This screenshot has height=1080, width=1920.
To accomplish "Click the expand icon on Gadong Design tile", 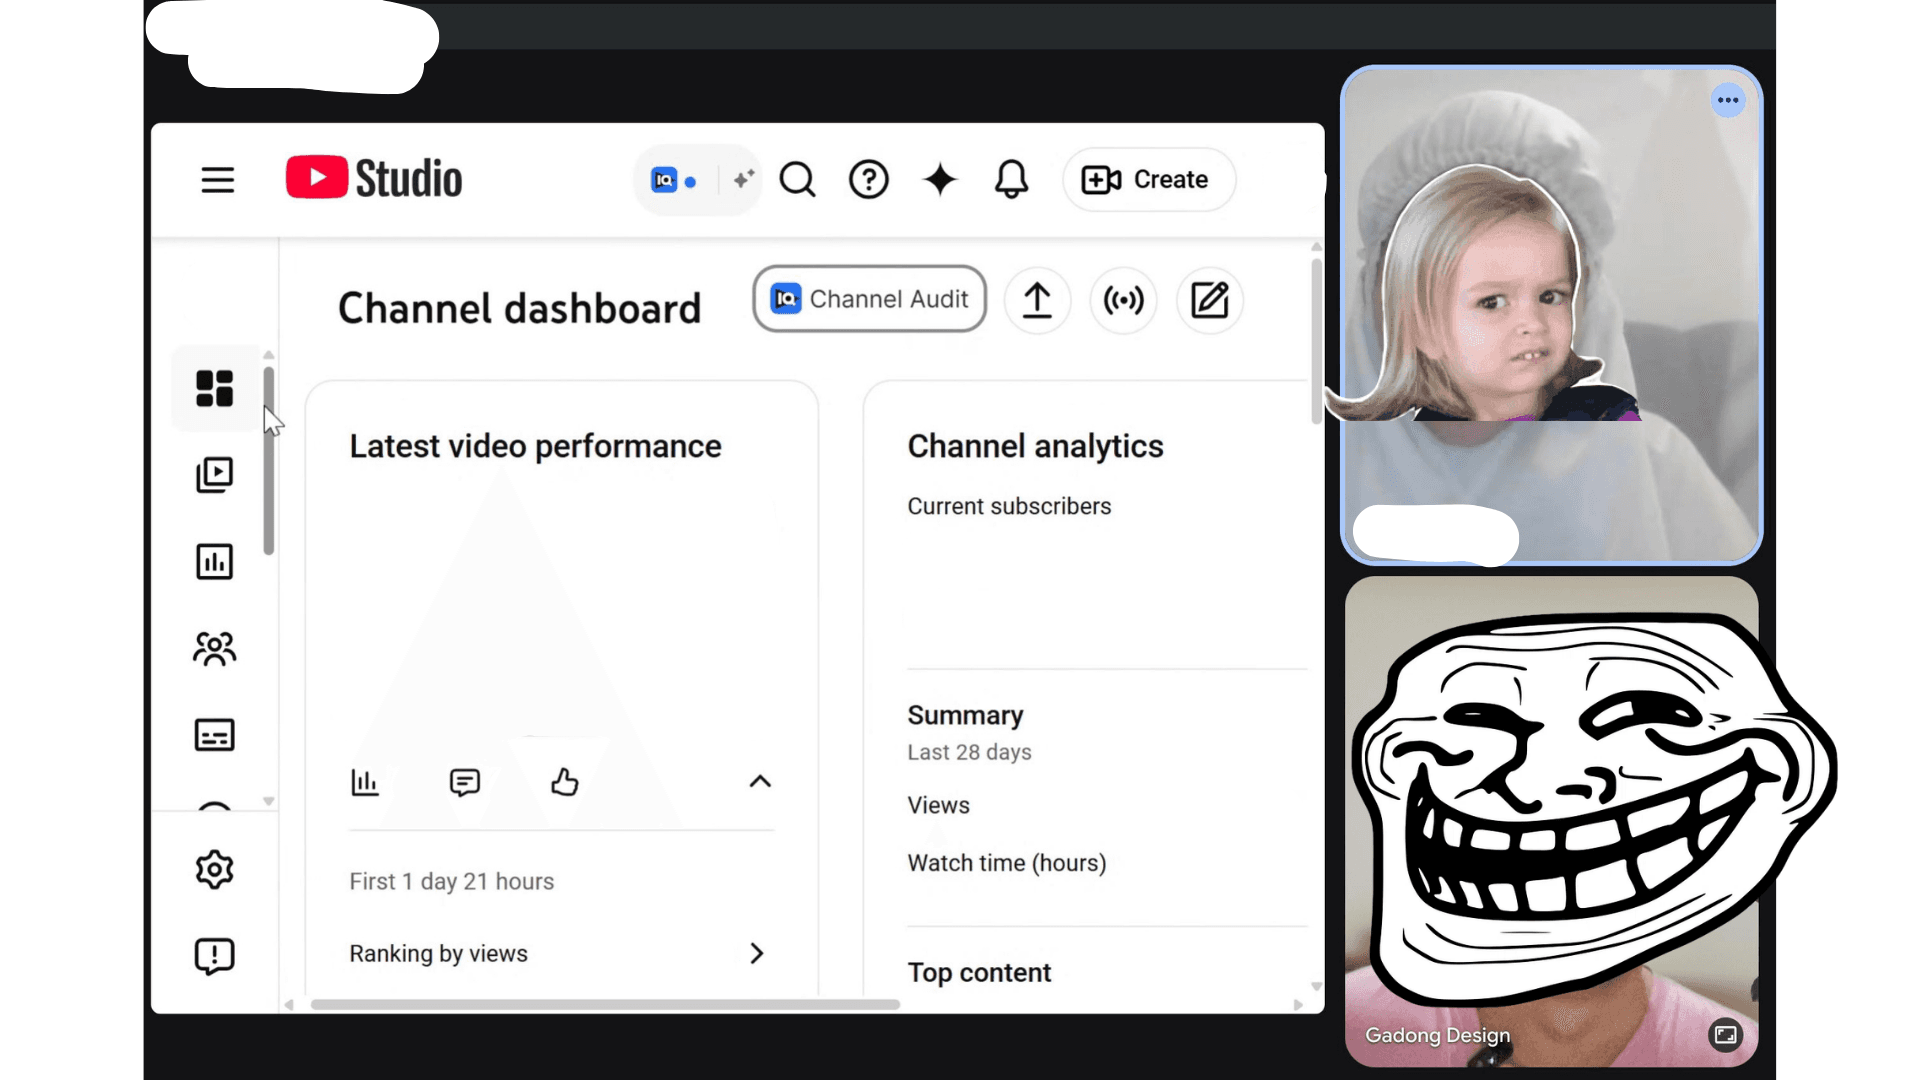I will (1725, 1035).
